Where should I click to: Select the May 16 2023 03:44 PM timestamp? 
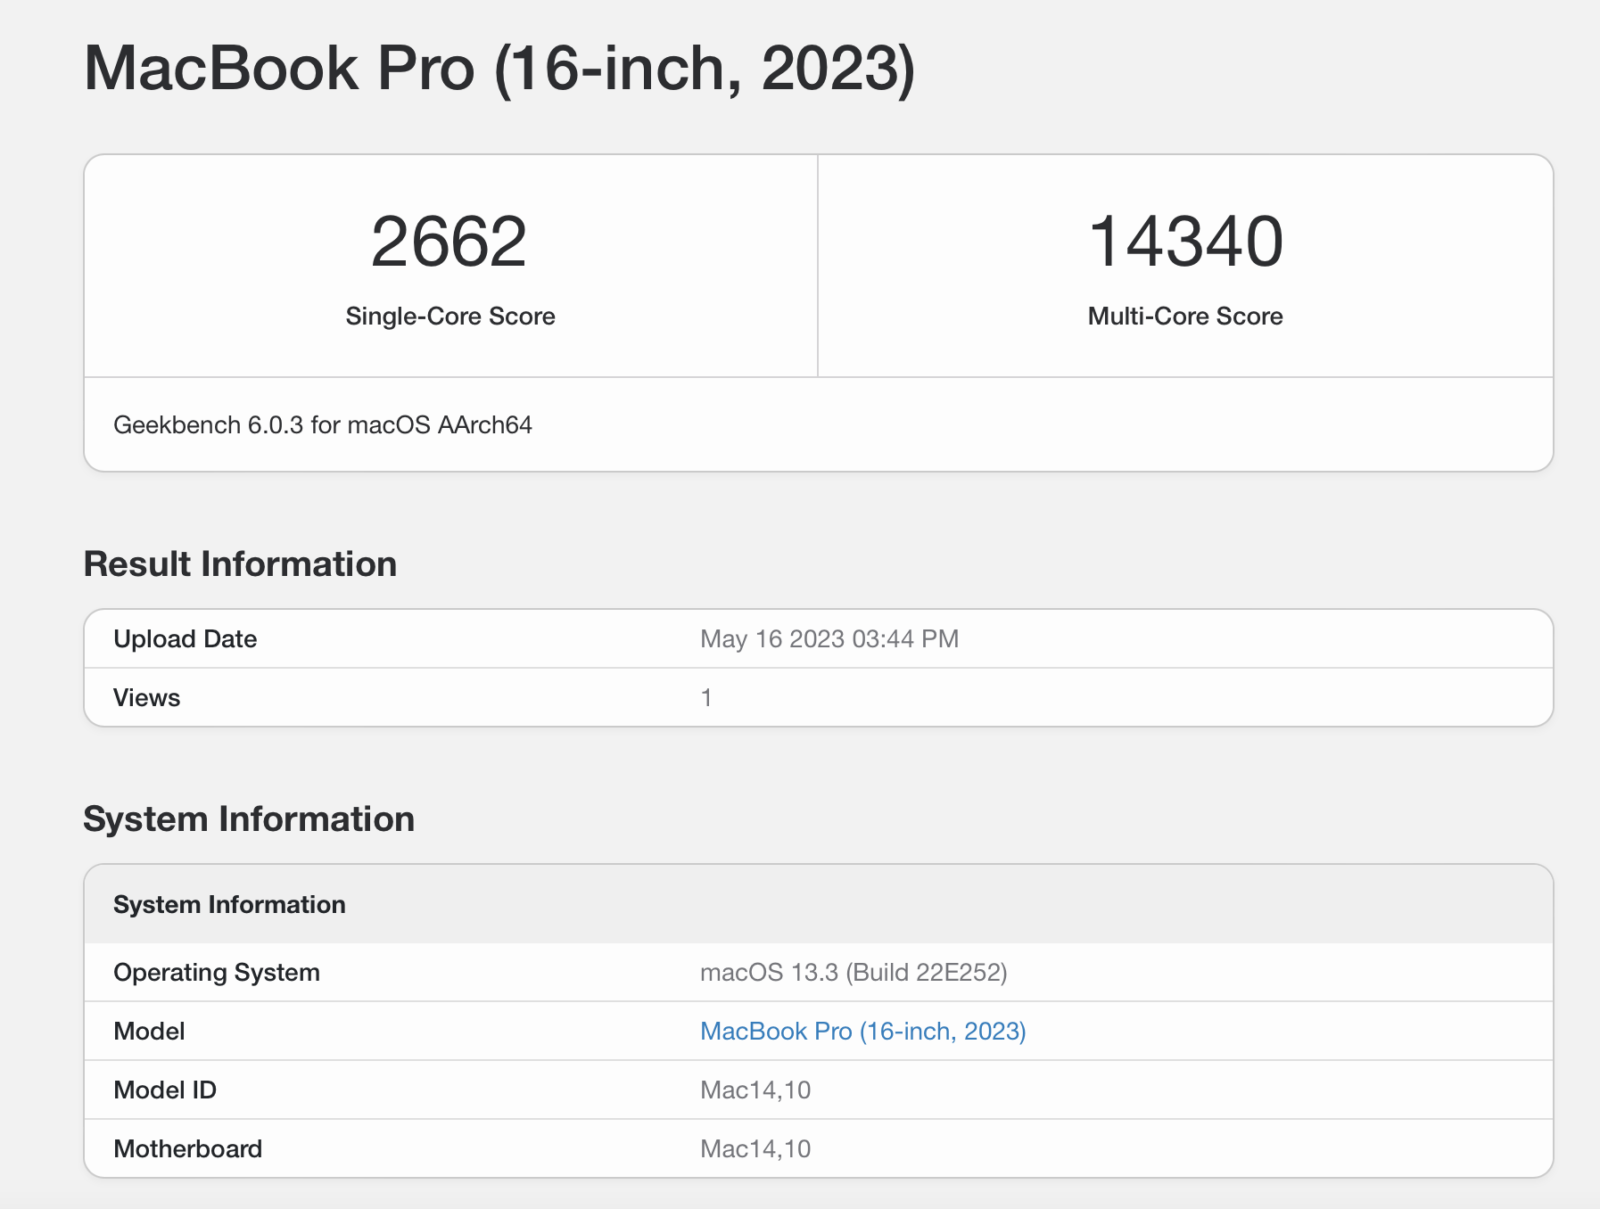coord(829,639)
